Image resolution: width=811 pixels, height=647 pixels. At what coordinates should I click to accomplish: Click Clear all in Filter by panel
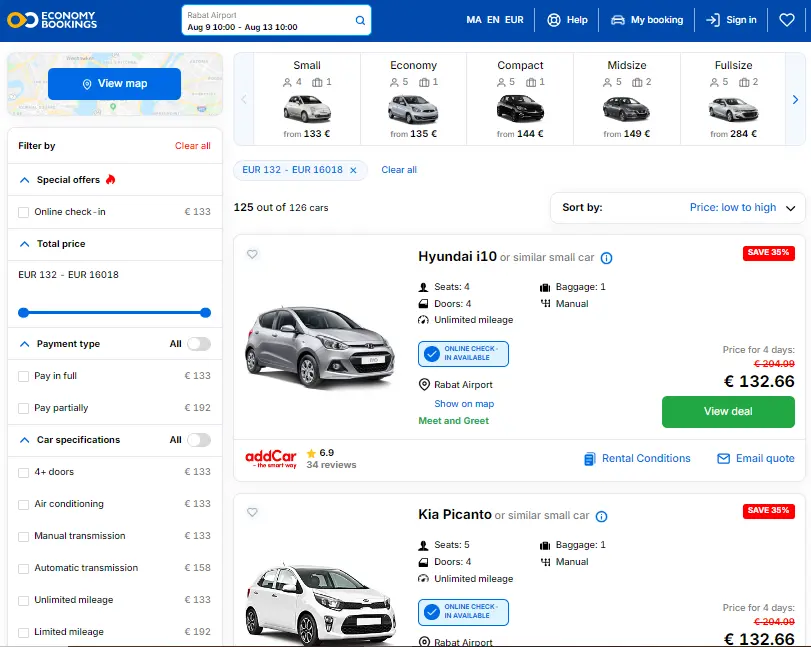tap(192, 146)
